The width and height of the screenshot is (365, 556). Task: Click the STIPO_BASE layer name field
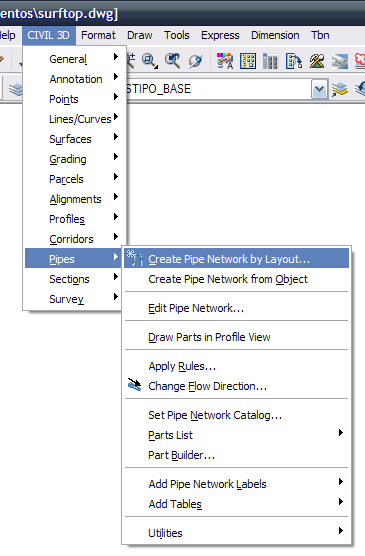tap(218, 89)
